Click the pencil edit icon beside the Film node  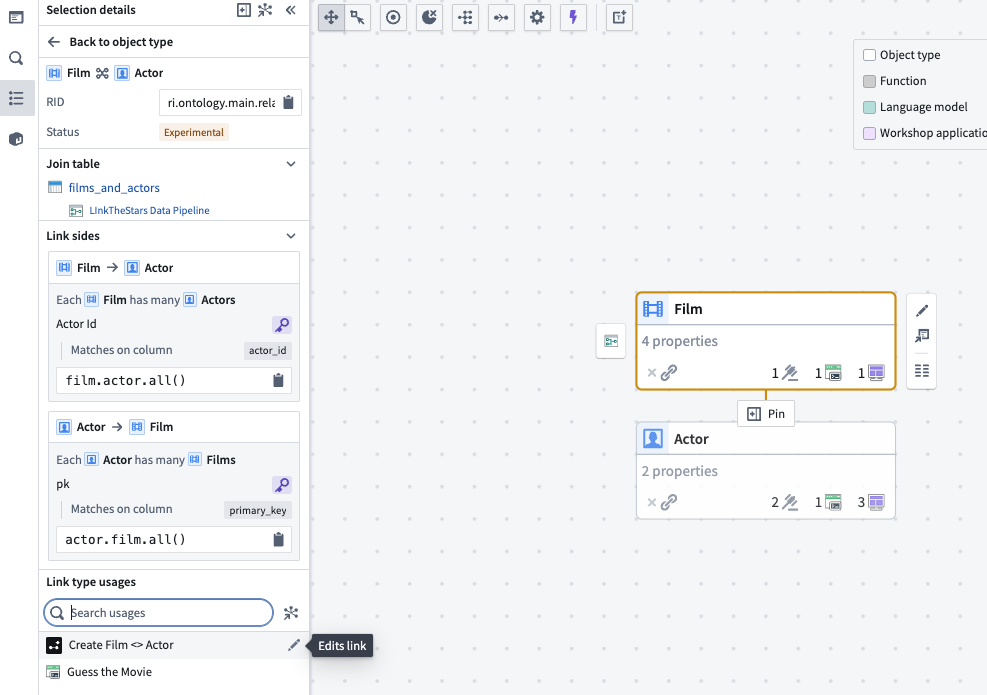click(x=921, y=310)
